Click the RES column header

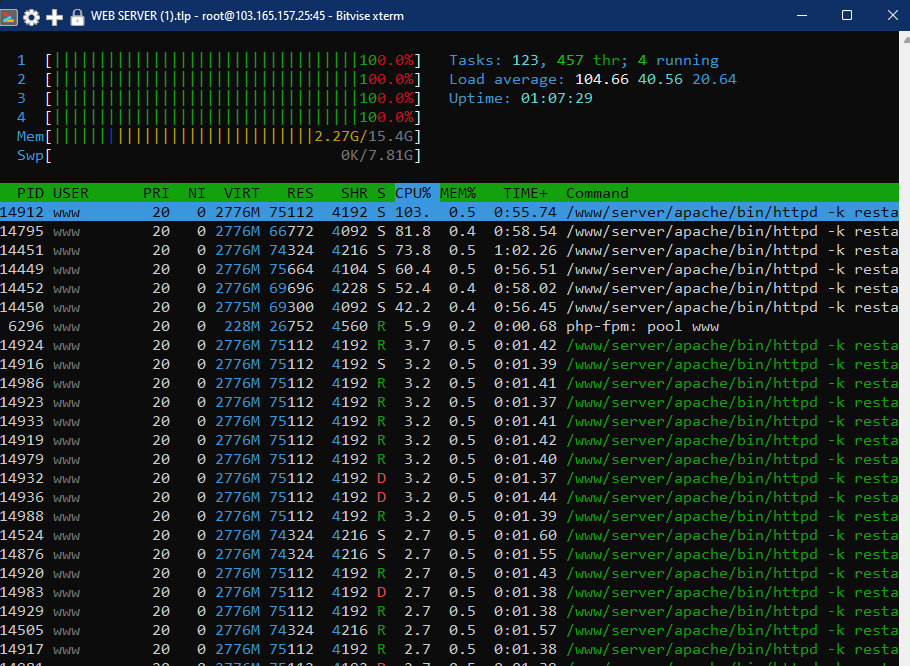click(300, 193)
